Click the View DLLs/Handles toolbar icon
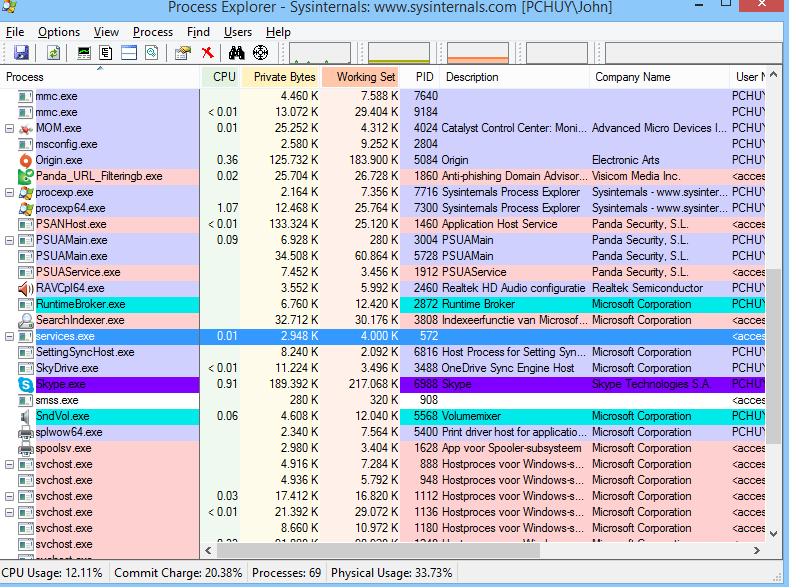The height and width of the screenshot is (587, 789). [151, 52]
